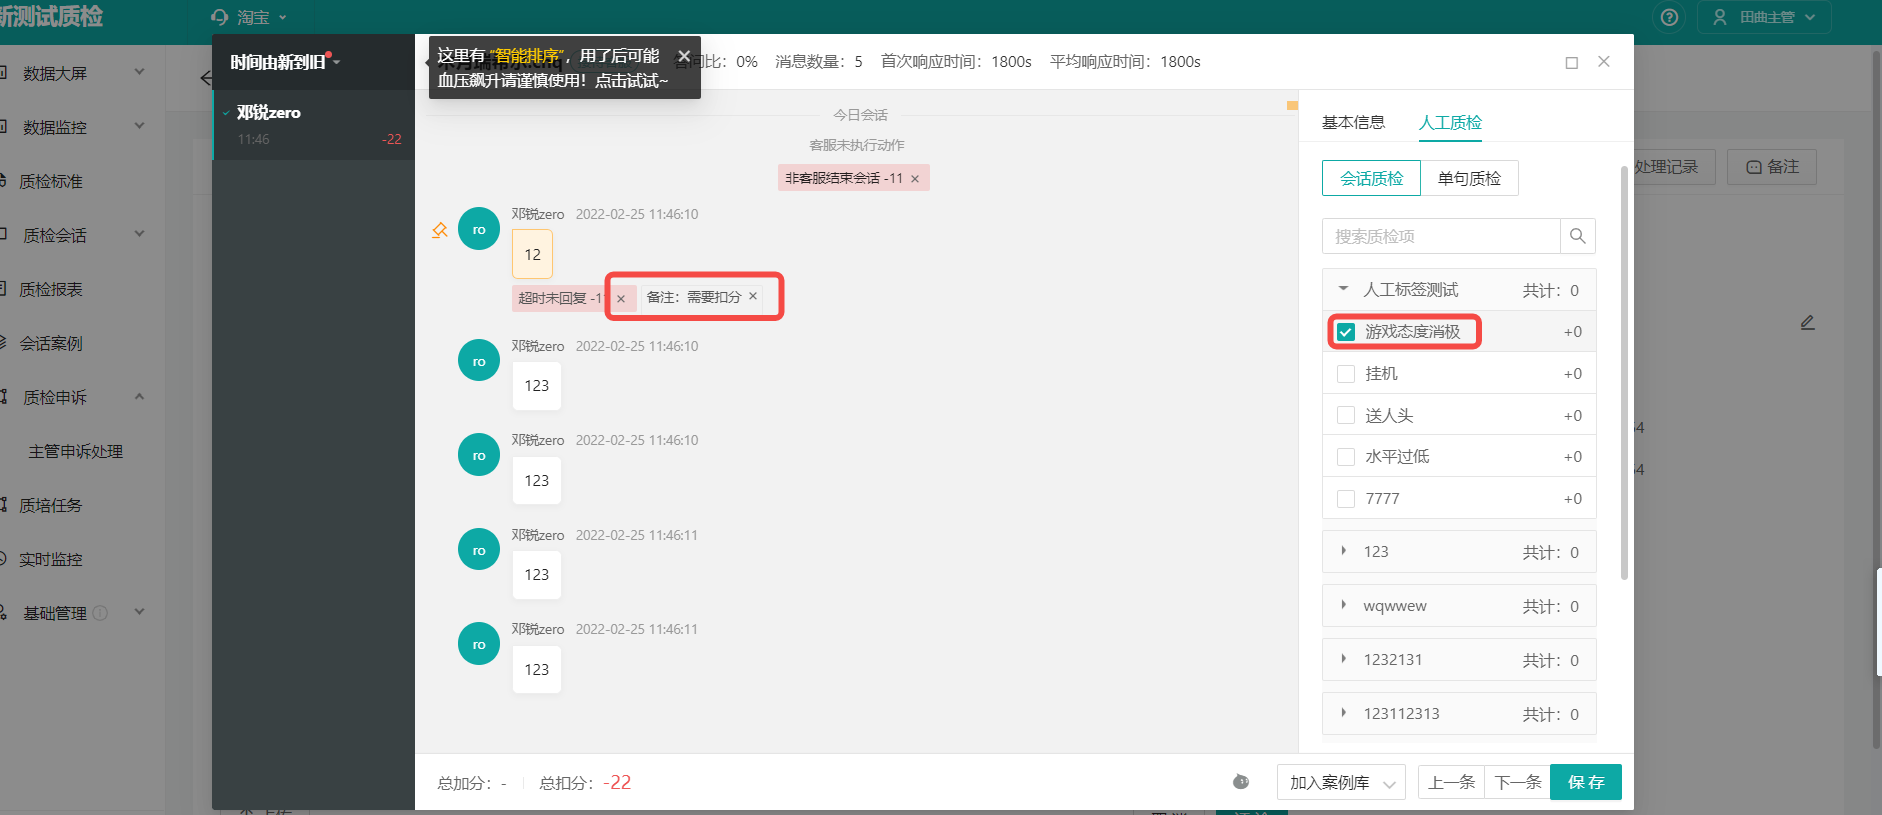Open 主管申诉处理 in the sidebar
This screenshot has width=1882, height=815.
[x=75, y=451]
